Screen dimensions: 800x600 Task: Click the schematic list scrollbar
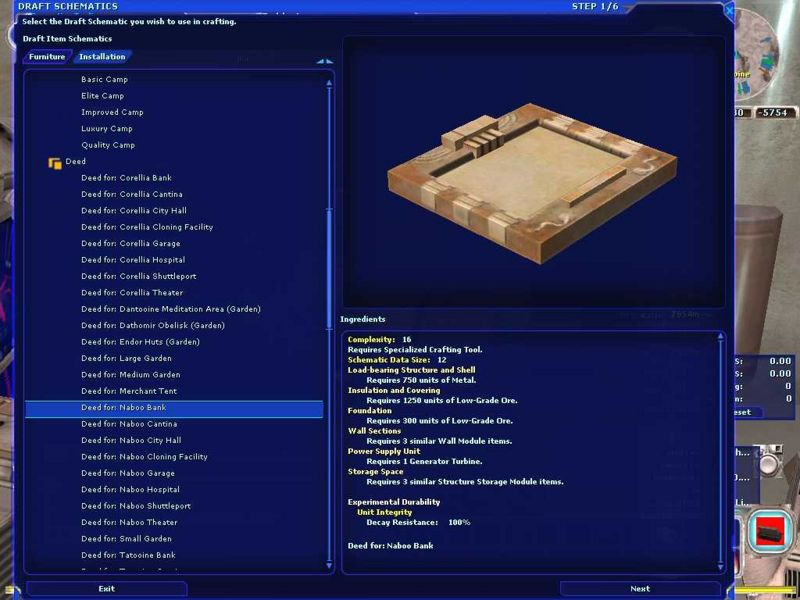[329, 300]
